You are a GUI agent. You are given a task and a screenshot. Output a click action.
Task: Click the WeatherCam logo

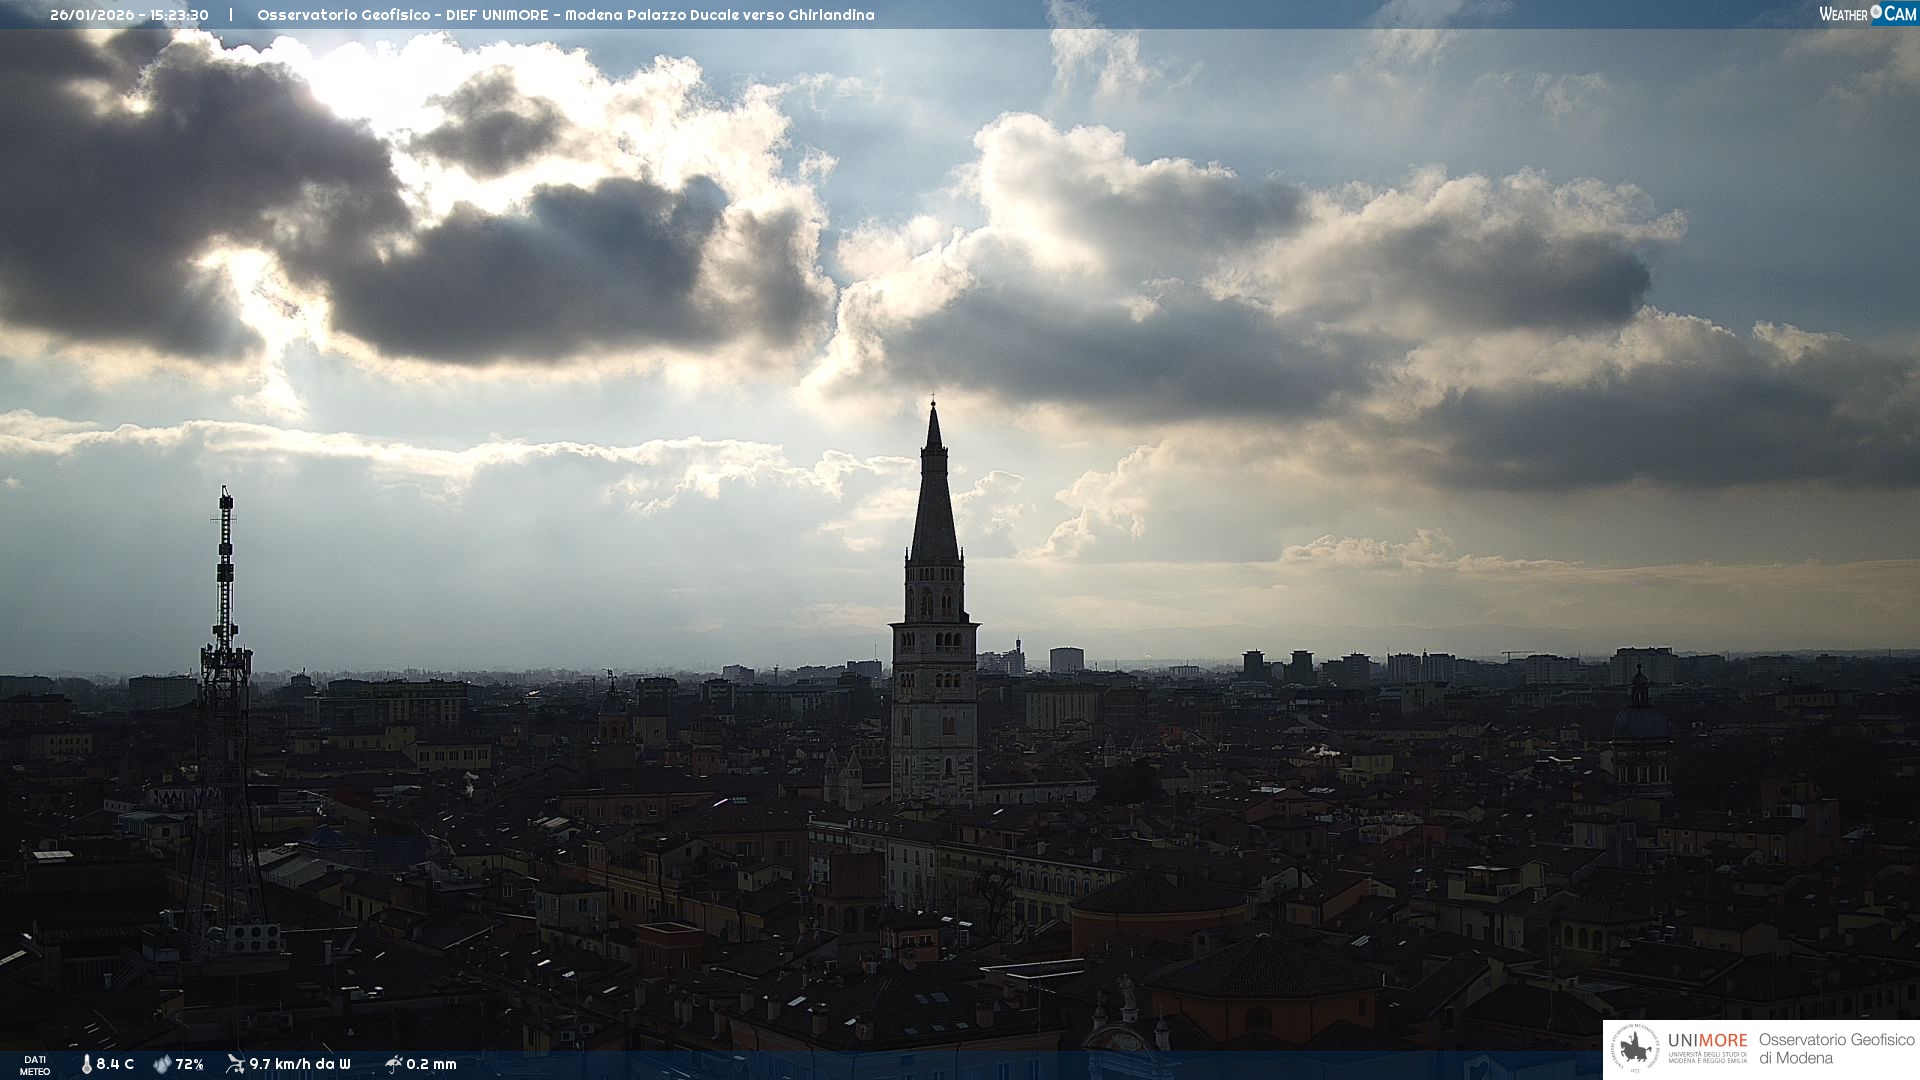click(1867, 14)
